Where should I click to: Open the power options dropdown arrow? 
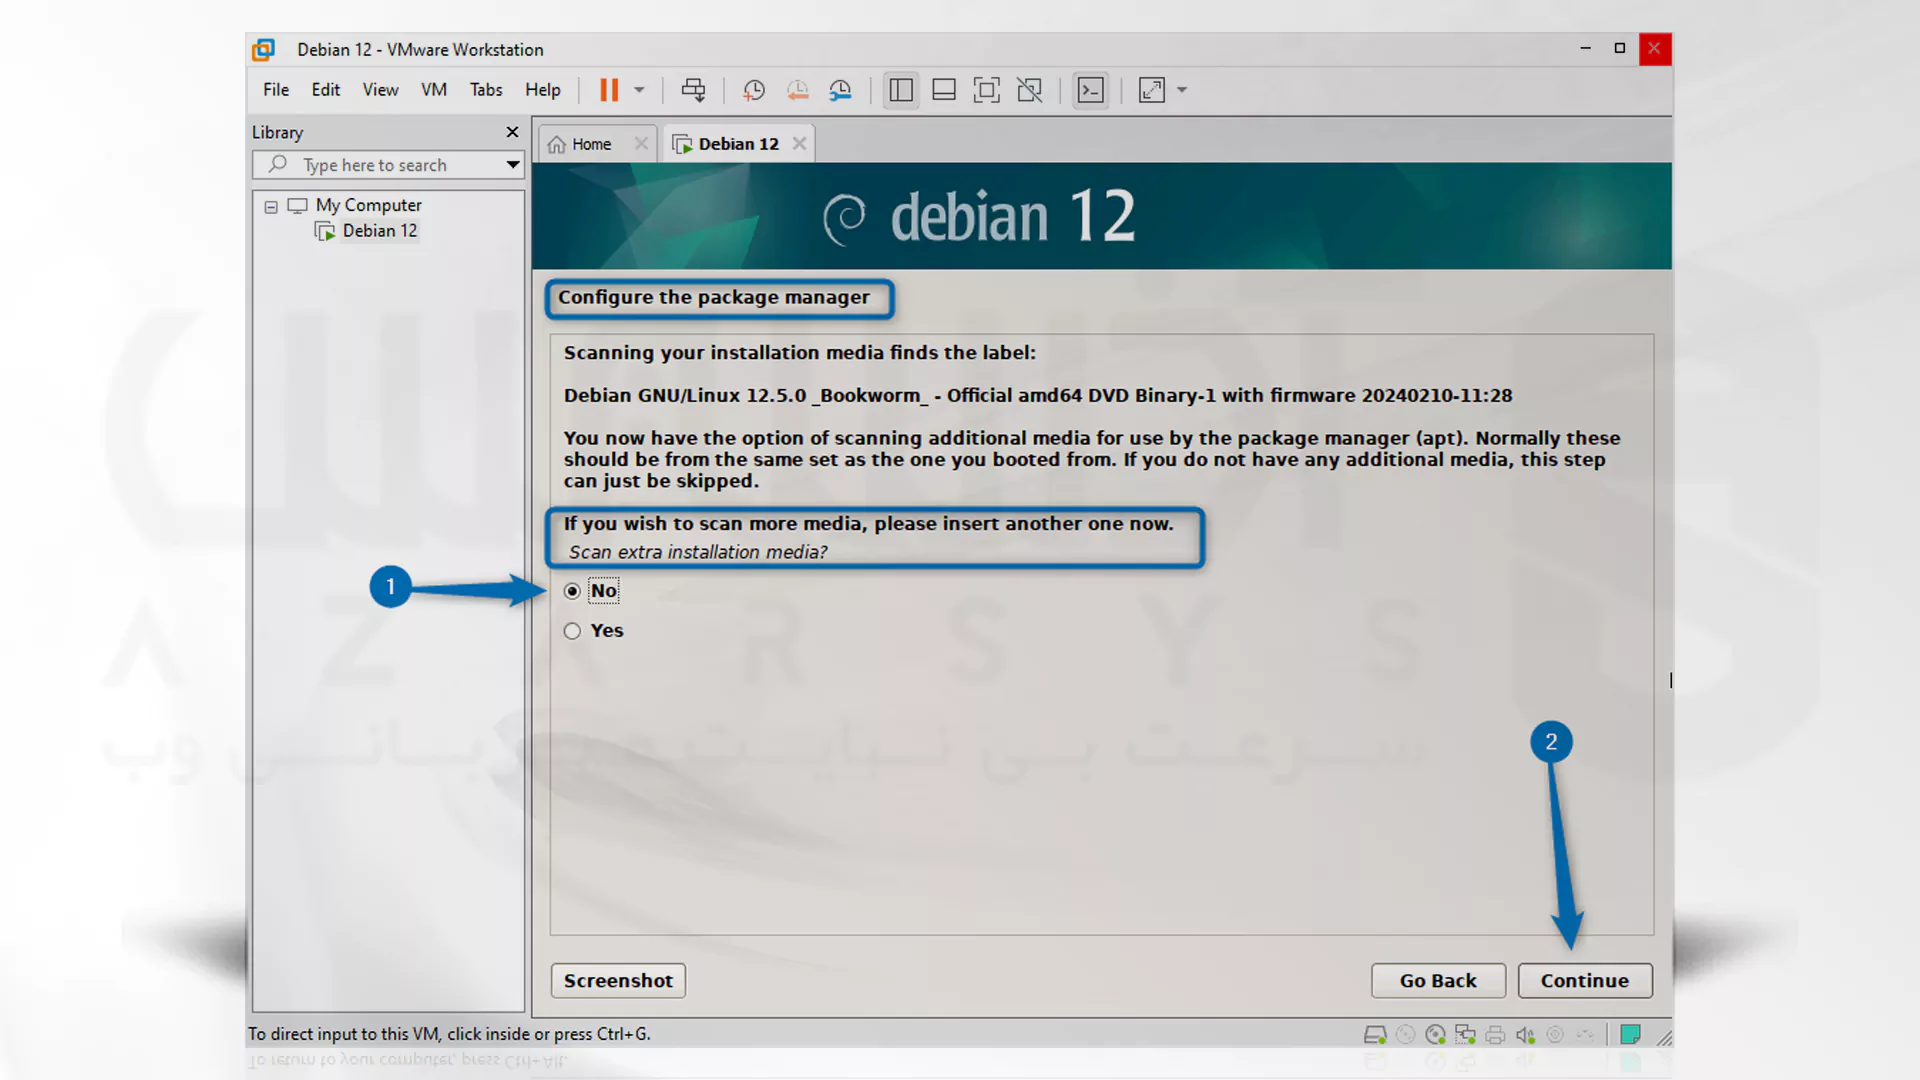[639, 90]
